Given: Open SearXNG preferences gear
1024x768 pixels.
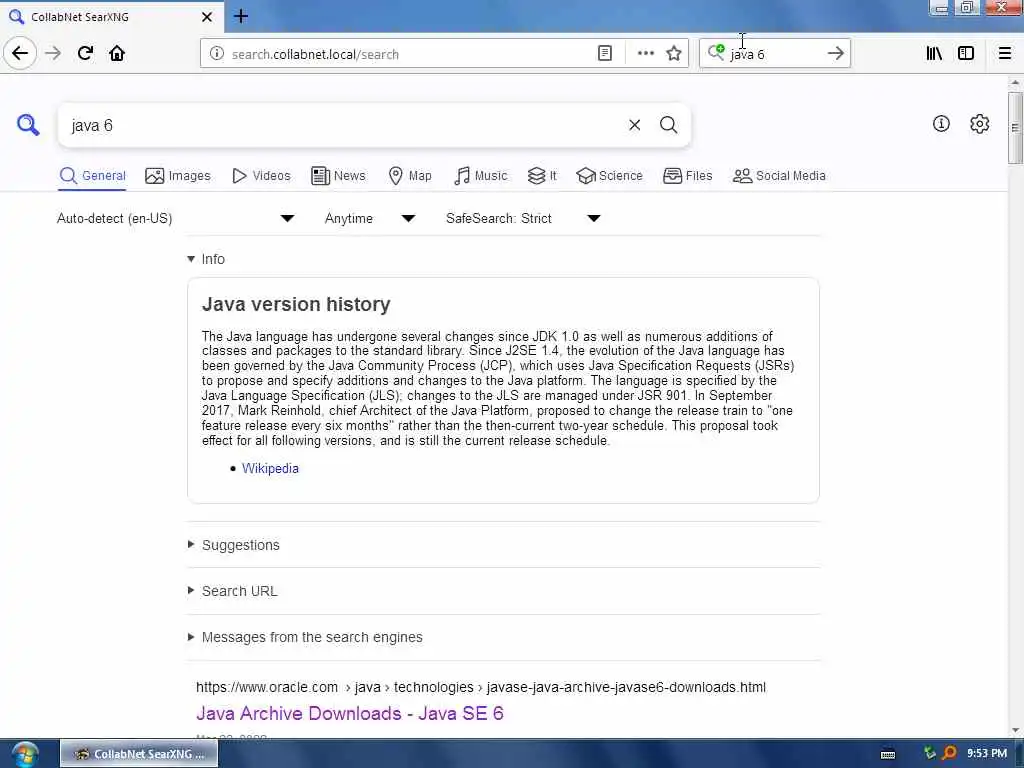Looking at the screenshot, I should 980,123.
